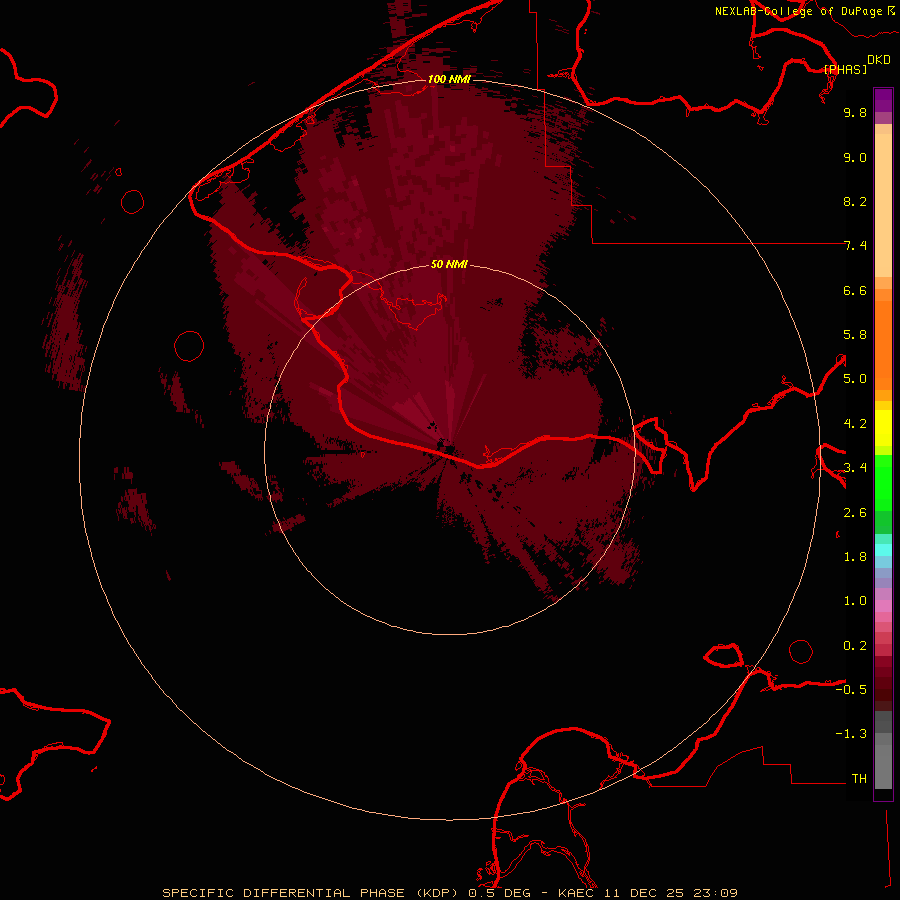Image resolution: width=900 pixels, height=900 pixels.
Task: Click the 5.8 scale value
Action: (x=855, y=335)
